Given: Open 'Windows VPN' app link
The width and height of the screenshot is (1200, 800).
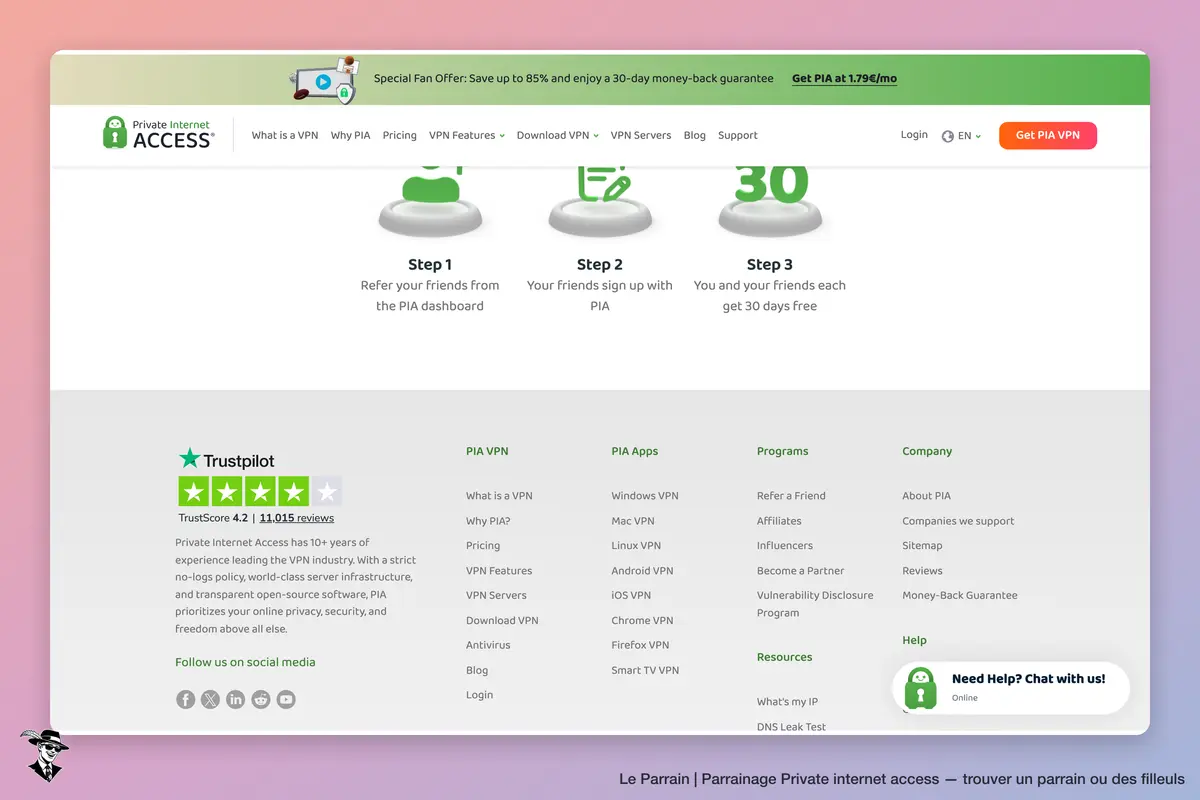Looking at the screenshot, I should coord(645,496).
